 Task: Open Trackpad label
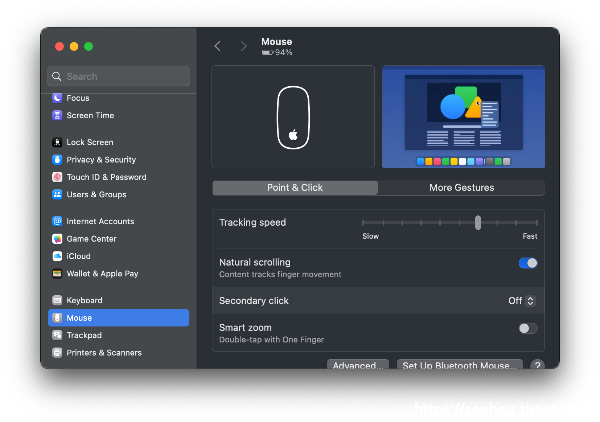click(84, 335)
